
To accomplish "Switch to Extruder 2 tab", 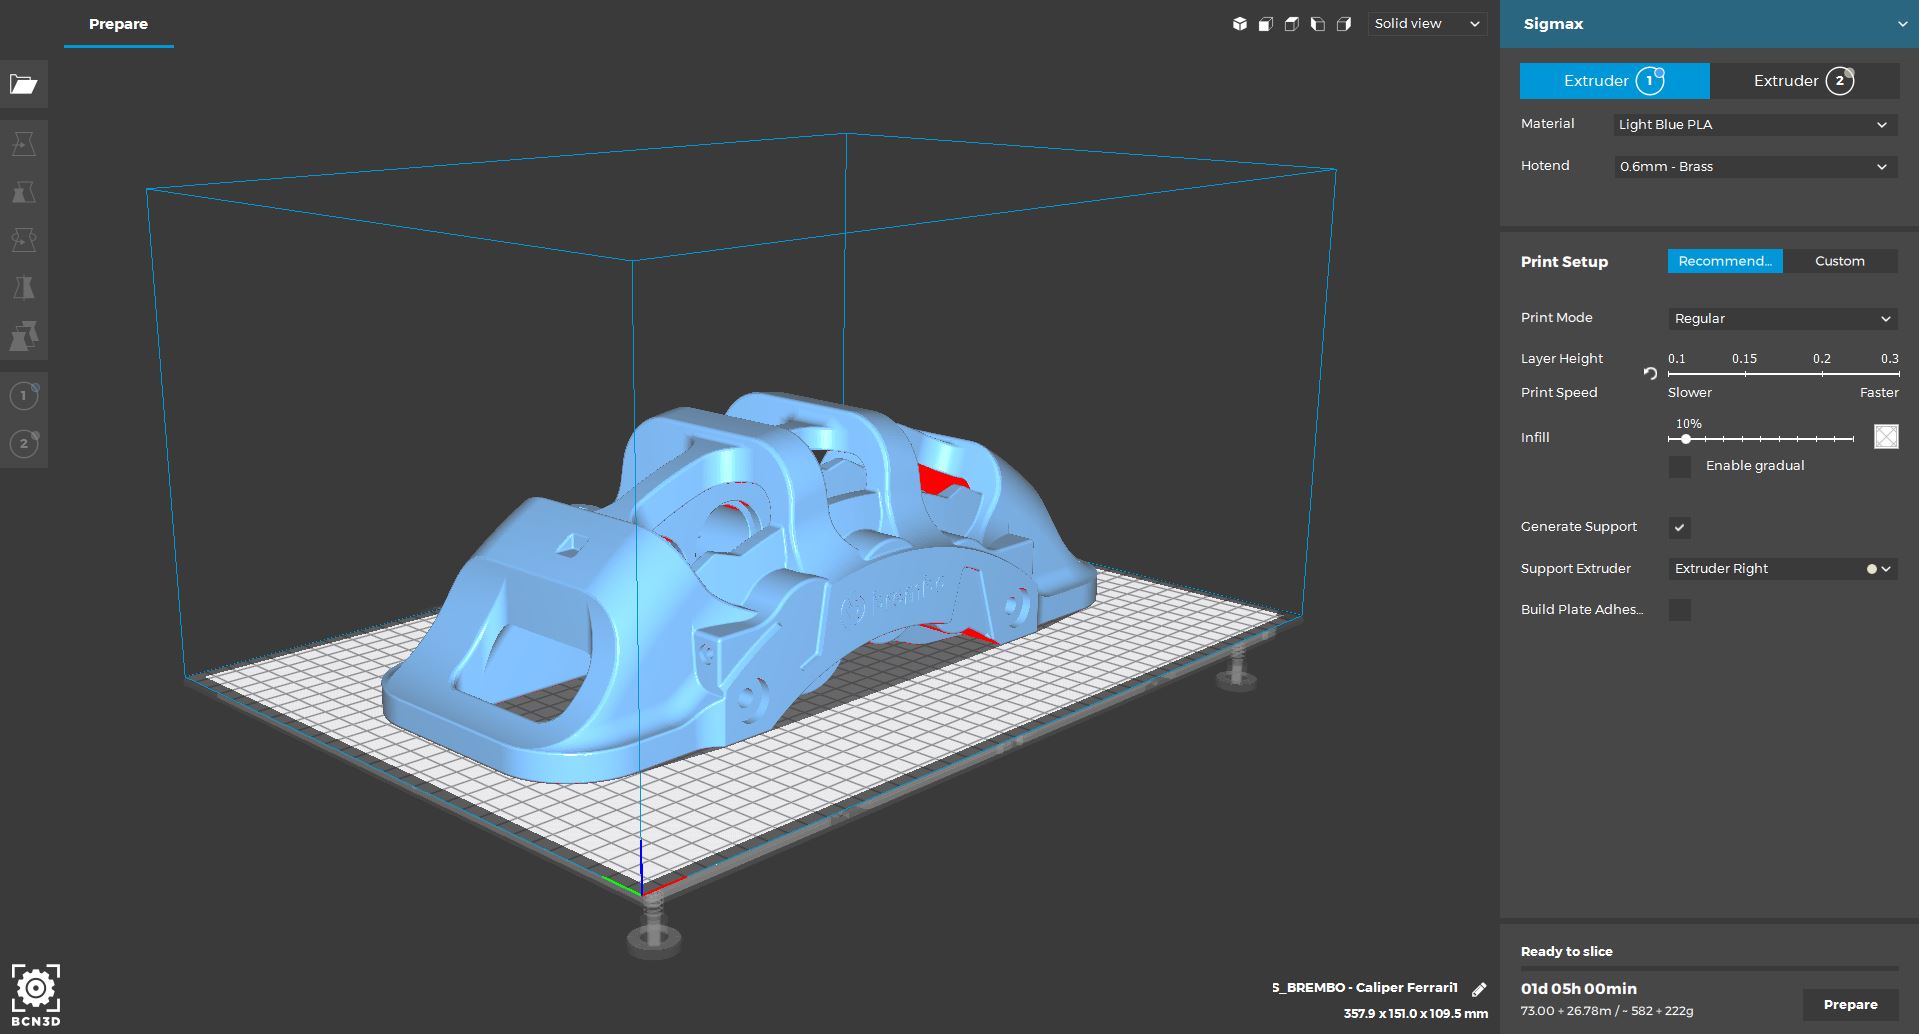I will coord(1804,81).
